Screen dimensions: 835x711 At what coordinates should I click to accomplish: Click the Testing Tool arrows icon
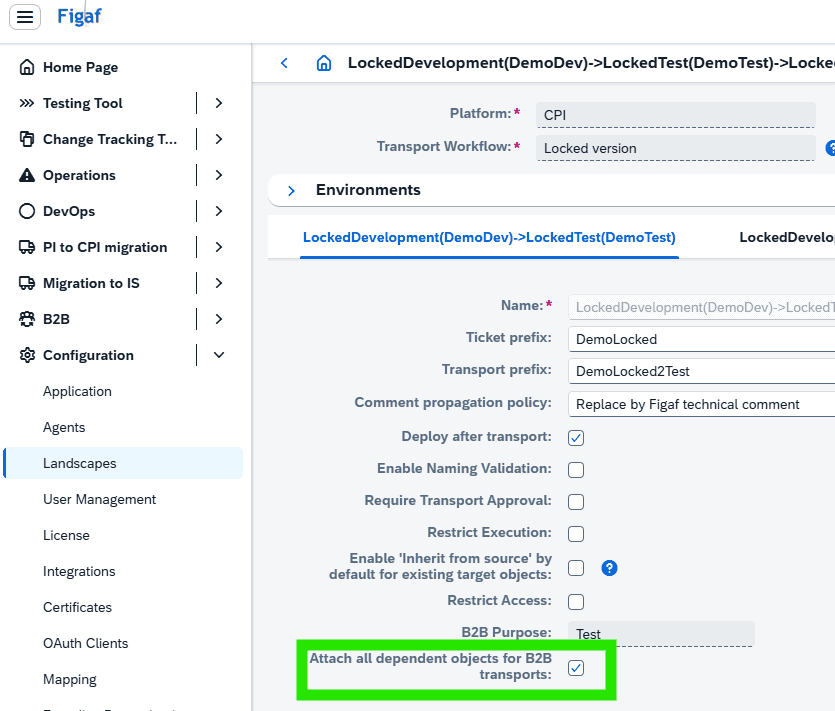27,103
